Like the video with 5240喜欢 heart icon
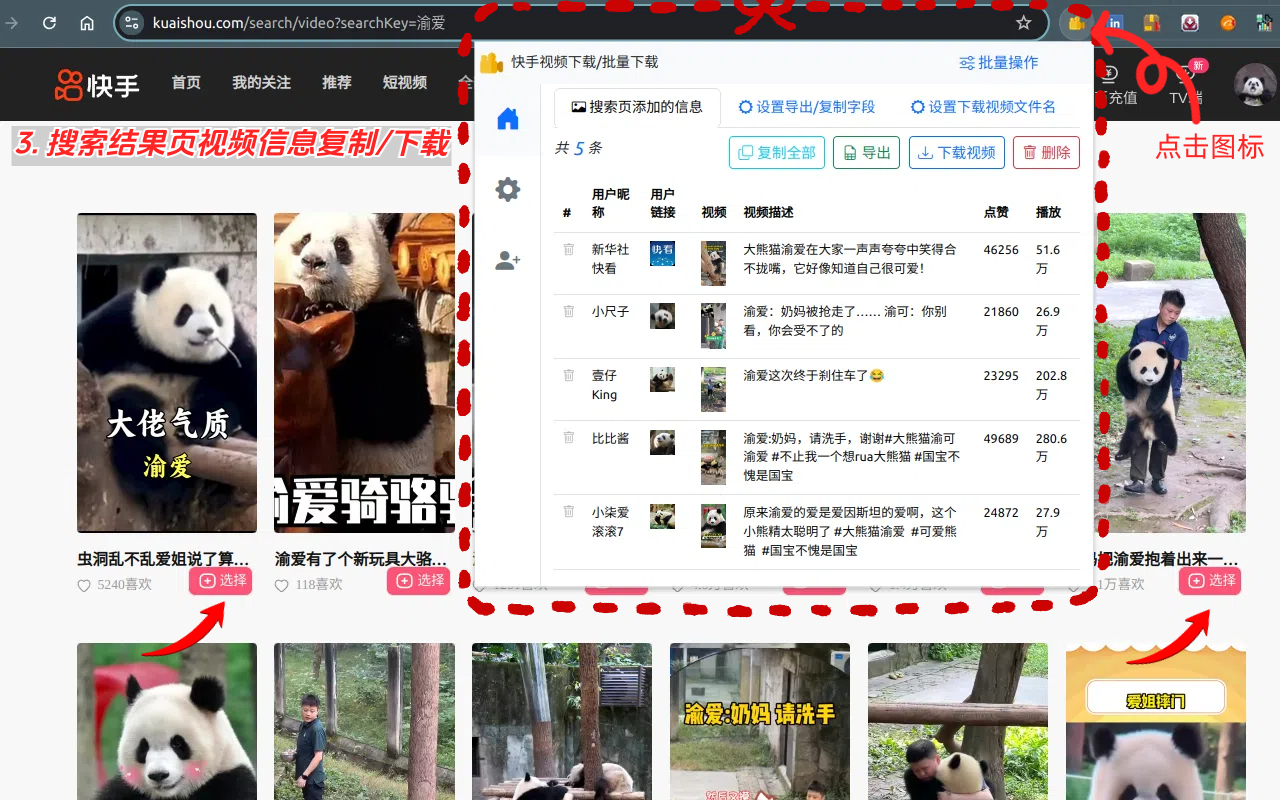This screenshot has width=1280, height=800. pos(84,585)
